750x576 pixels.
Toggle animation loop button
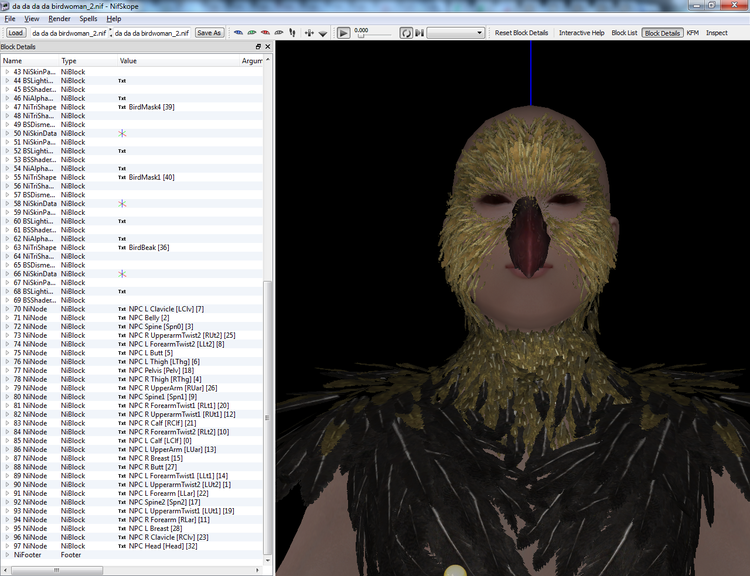(x=406, y=33)
